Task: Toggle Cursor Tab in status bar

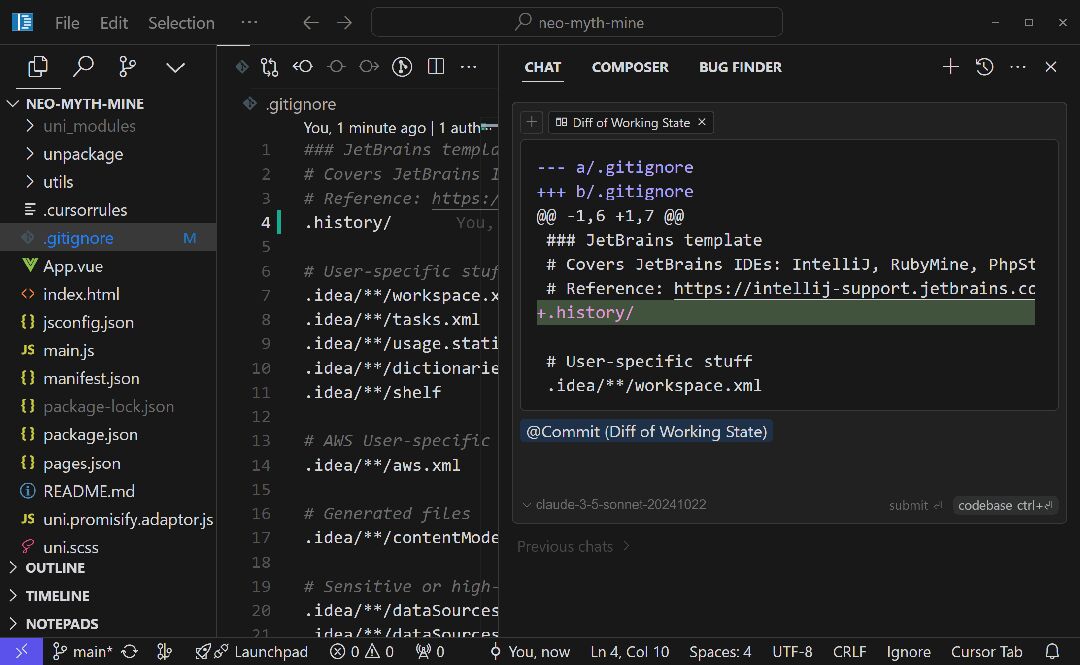Action: coord(986,651)
